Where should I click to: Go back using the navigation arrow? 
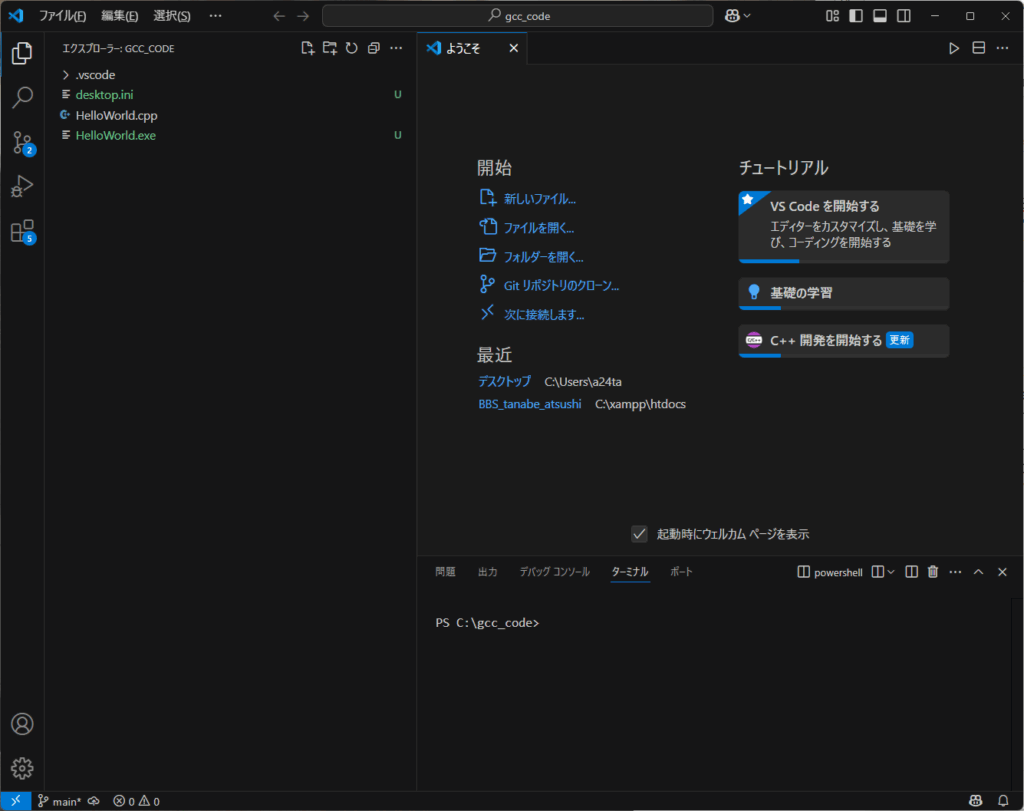tap(279, 16)
